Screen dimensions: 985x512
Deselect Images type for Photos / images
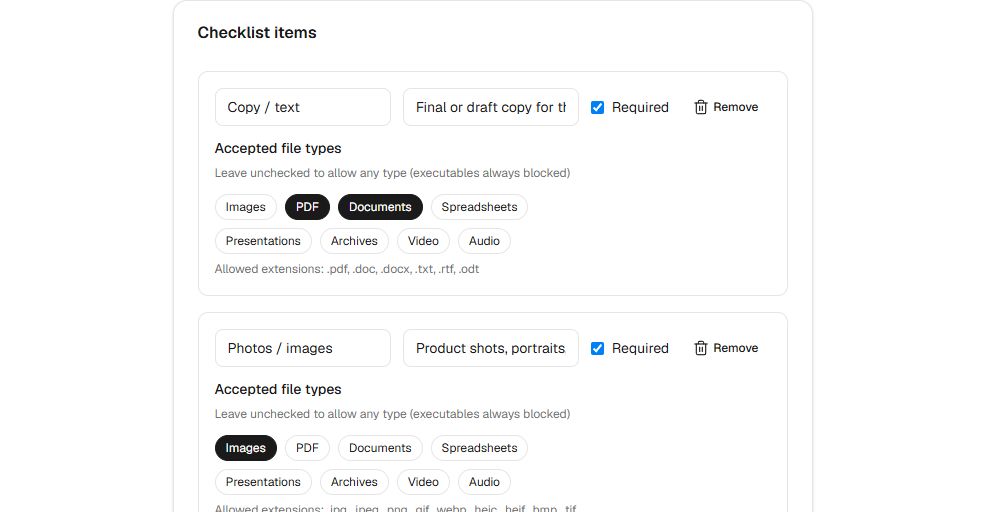[246, 448]
